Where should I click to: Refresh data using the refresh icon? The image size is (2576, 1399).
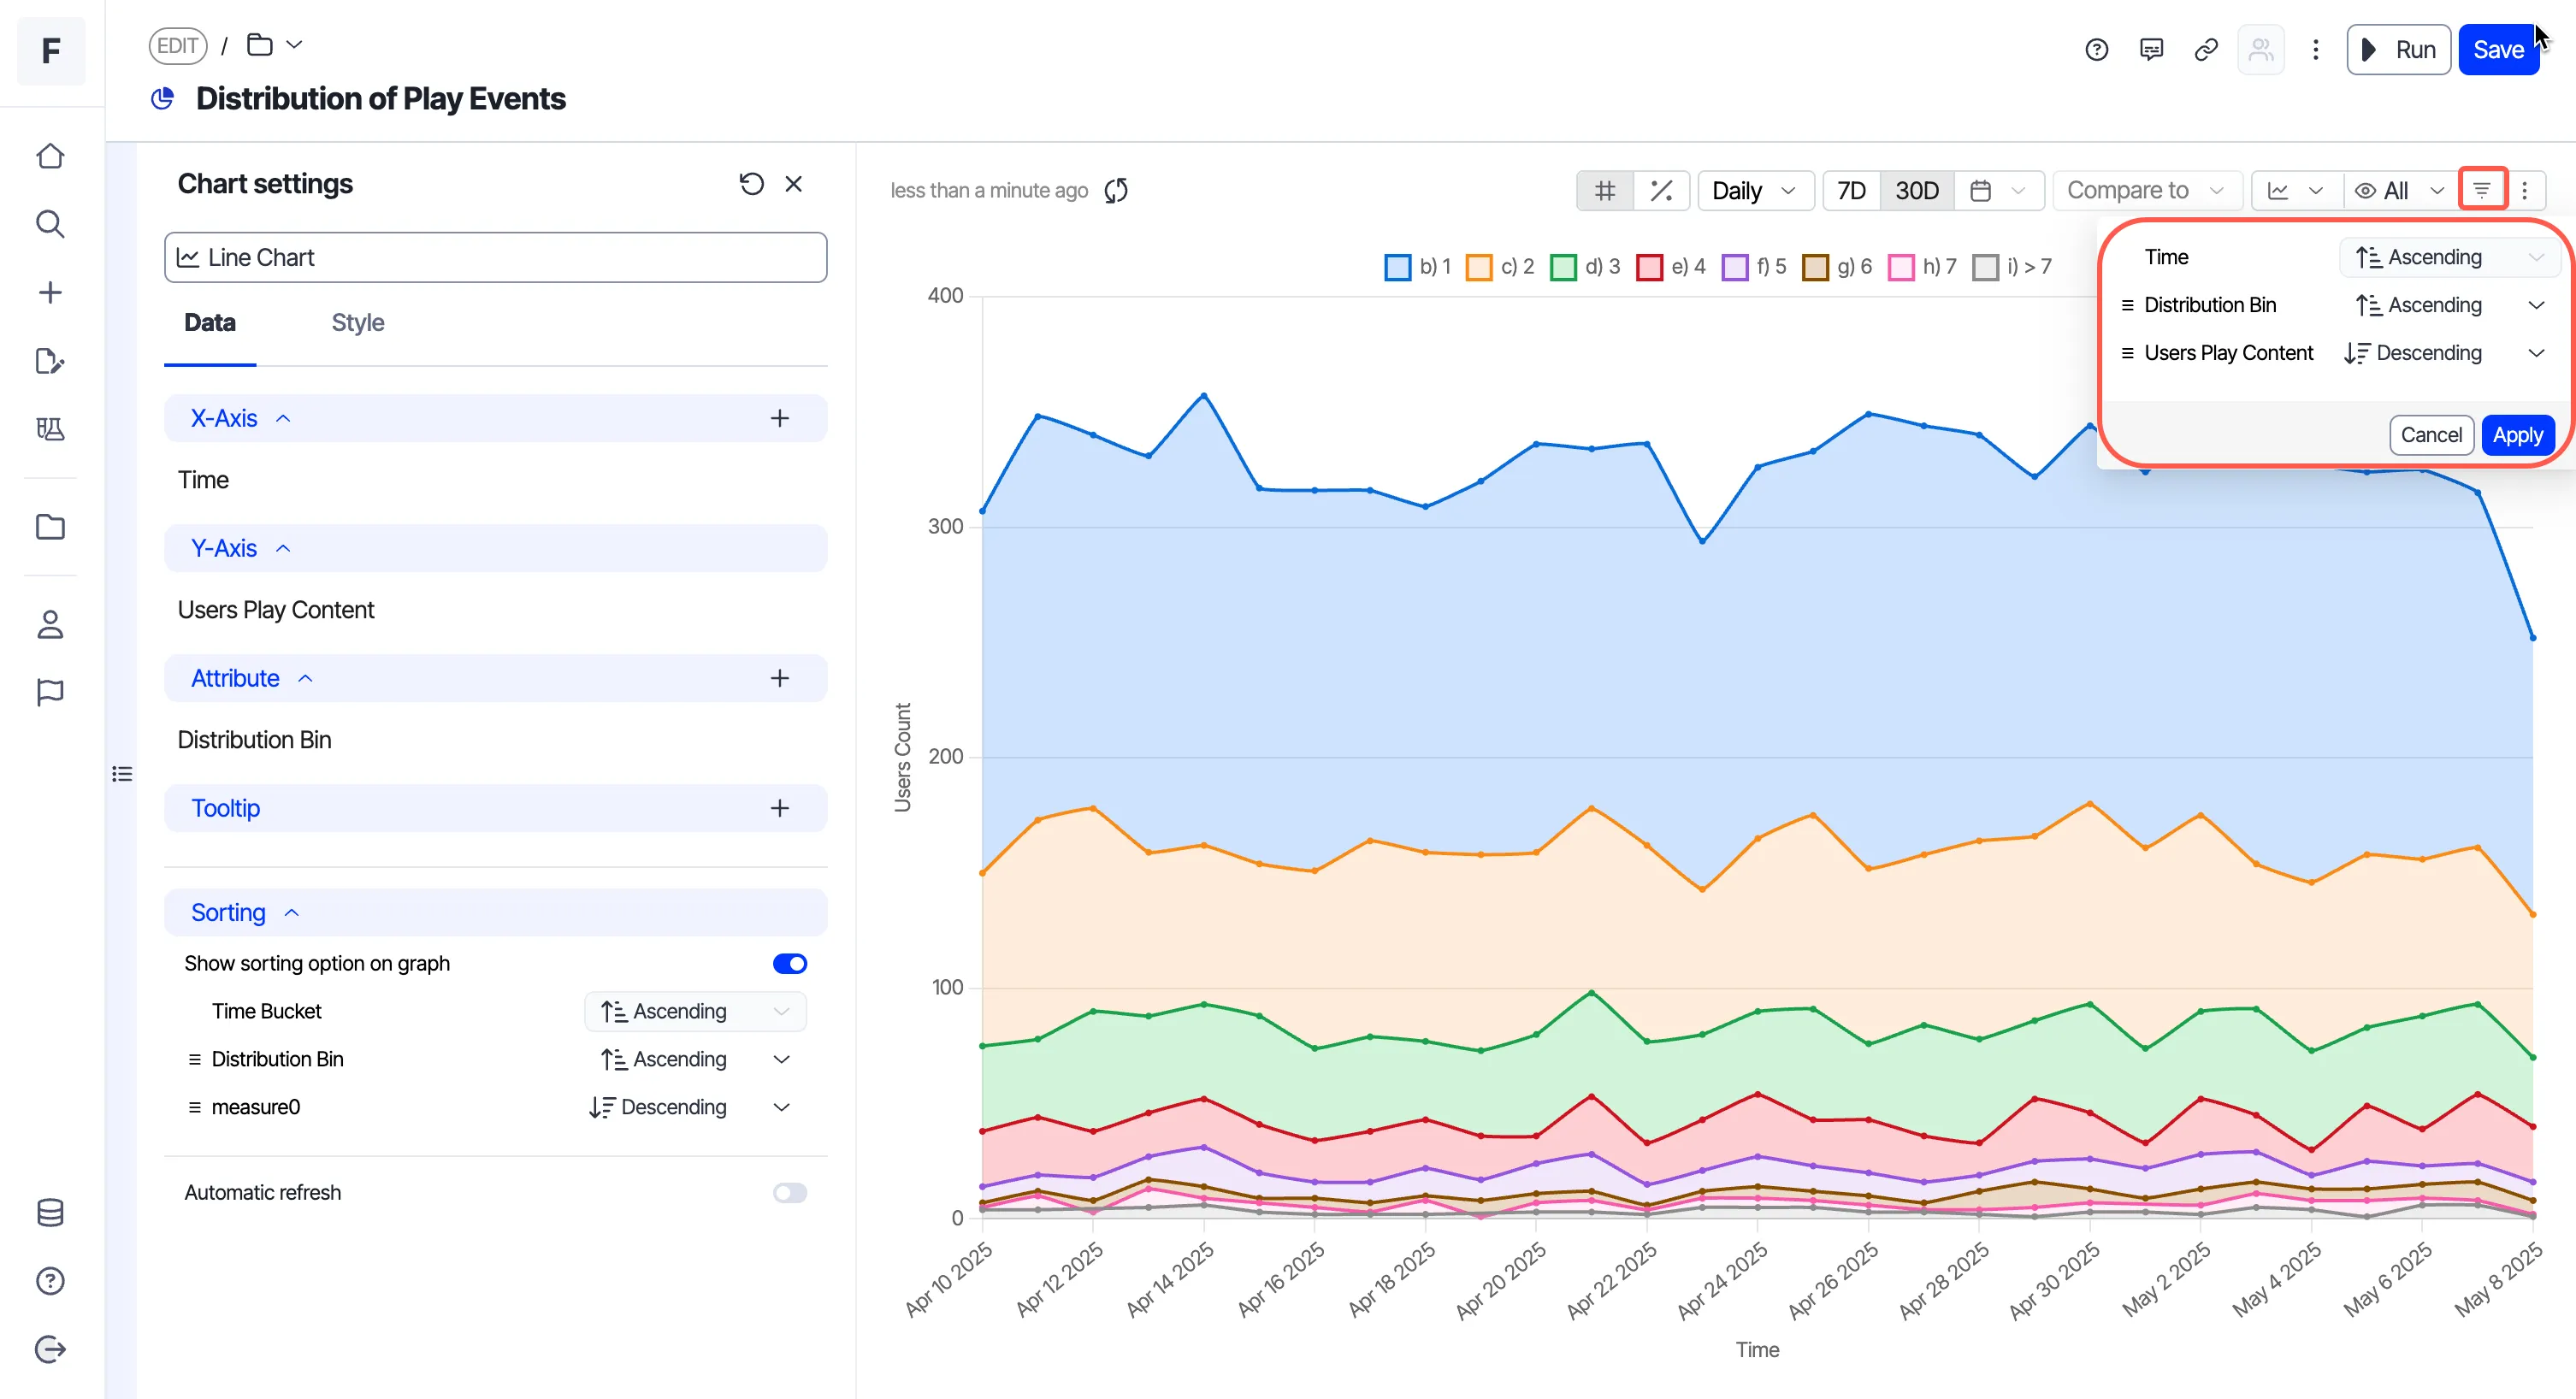click(x=1116, y=190)
